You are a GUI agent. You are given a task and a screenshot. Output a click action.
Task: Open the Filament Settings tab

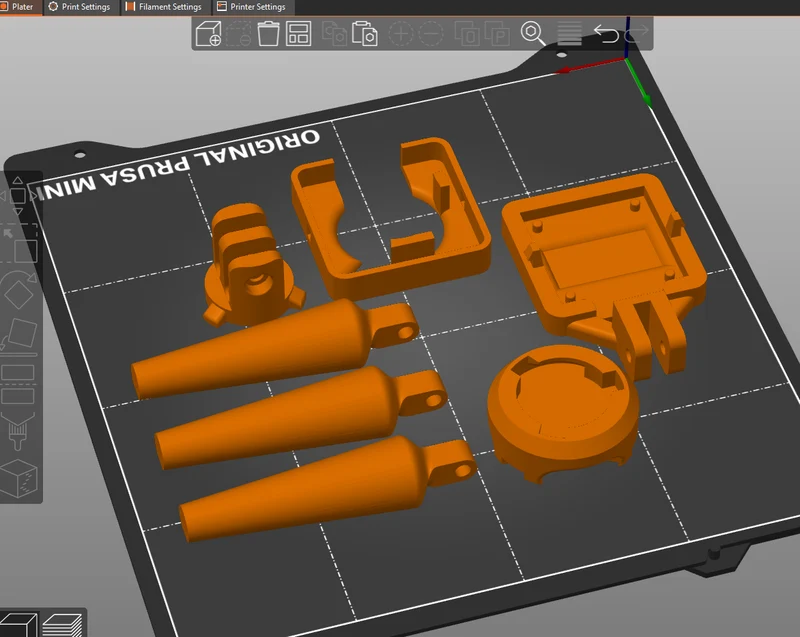click(164, 7)
